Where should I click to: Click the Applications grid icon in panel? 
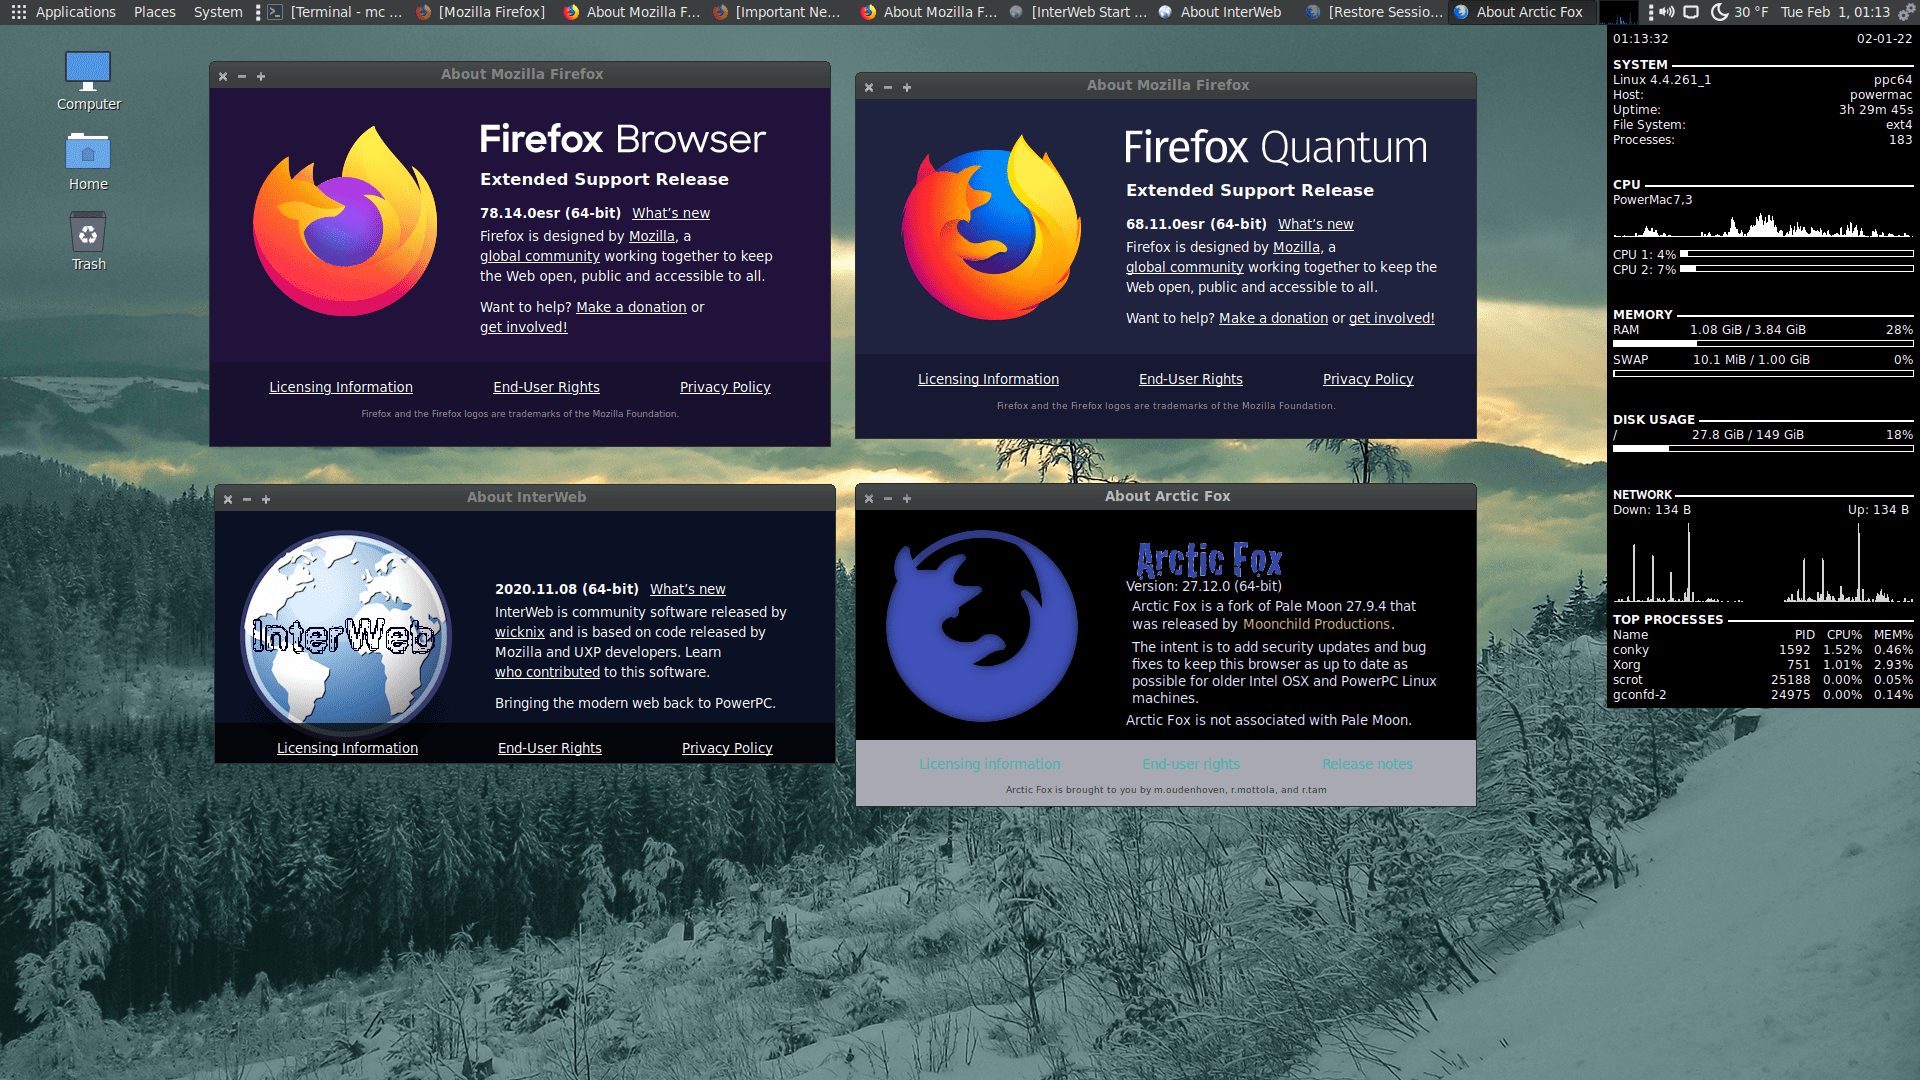[18, 12]
